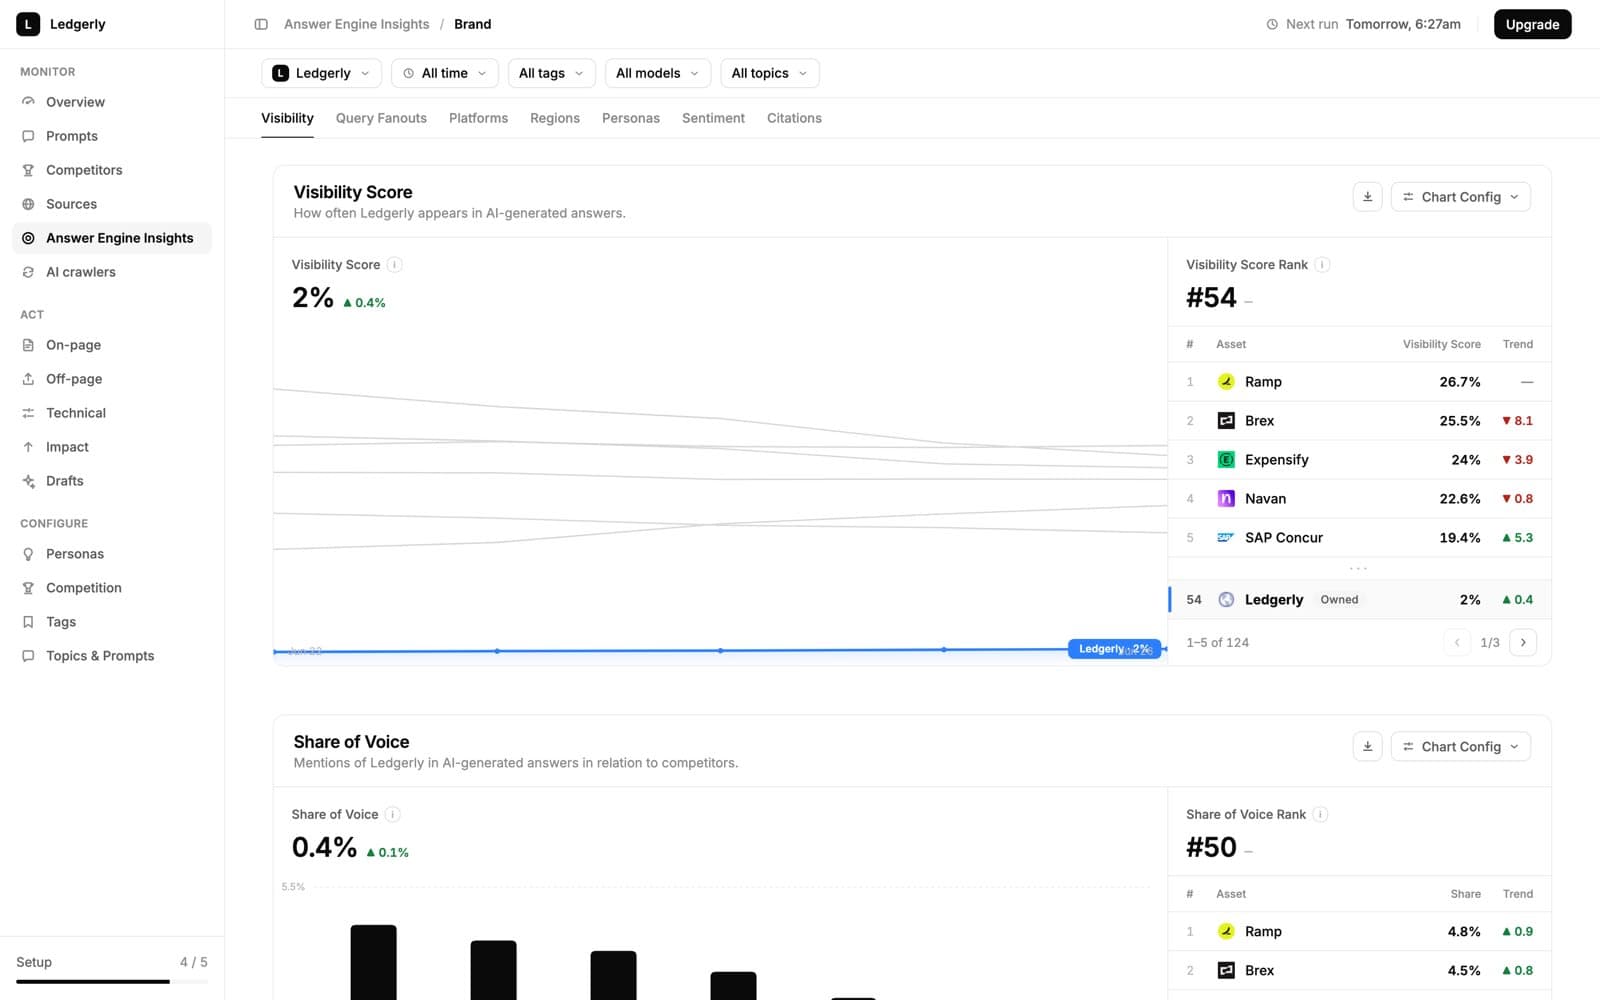
Task: Switch to the Sentiment tab
Action: [713, 118]
